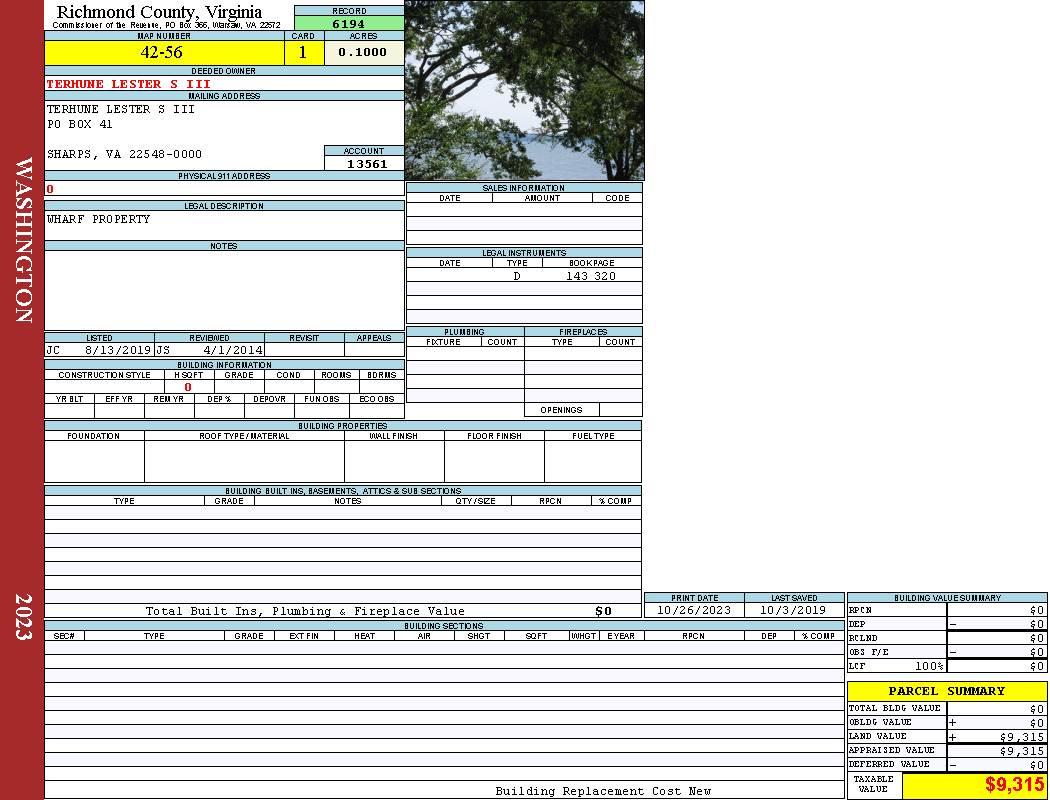
Task: Click the green record number 6194 field
Action: (x=348, y=23)
